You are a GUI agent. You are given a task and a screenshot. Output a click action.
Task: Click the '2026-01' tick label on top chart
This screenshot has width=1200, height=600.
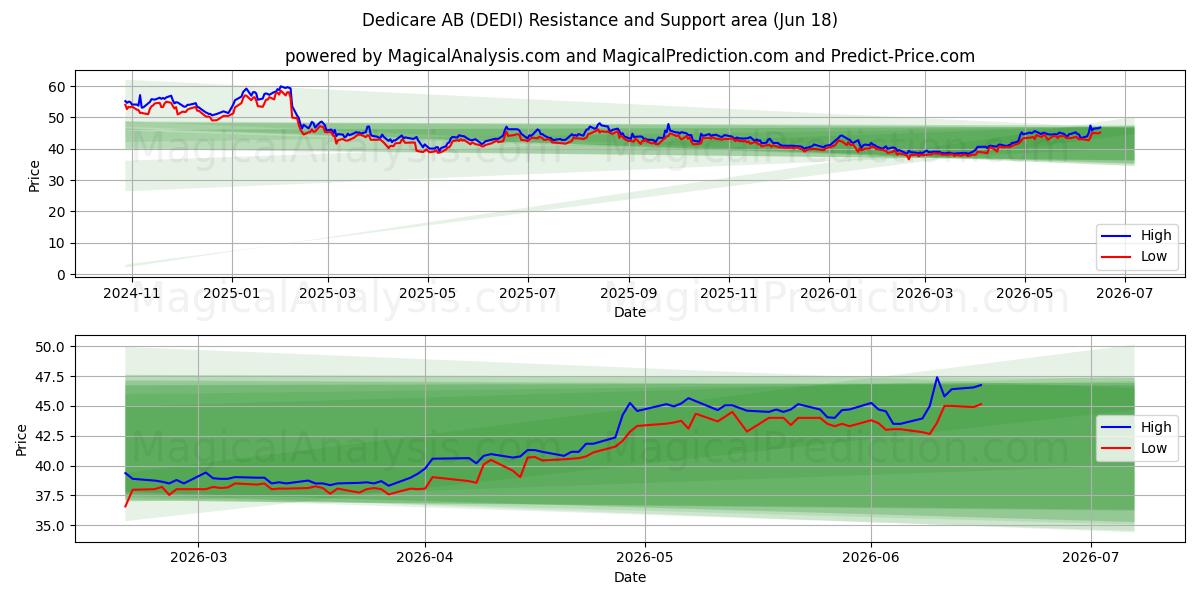tap(829, 294)
